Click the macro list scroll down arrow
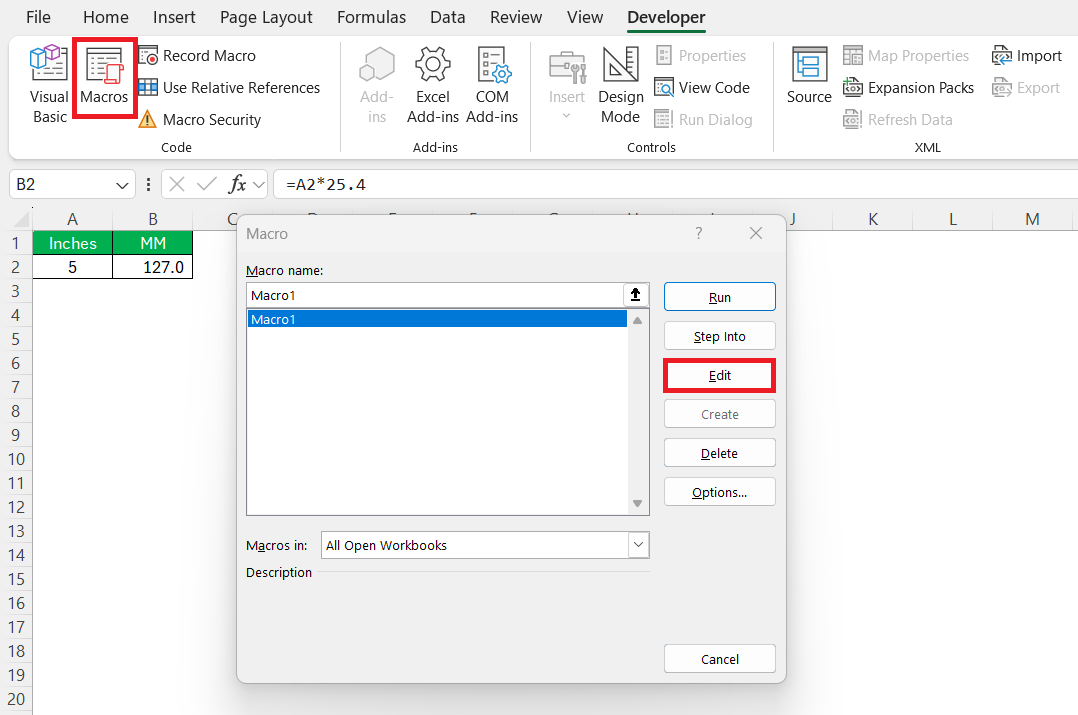This screenshot has height=715, width=1078. [637, 504]
